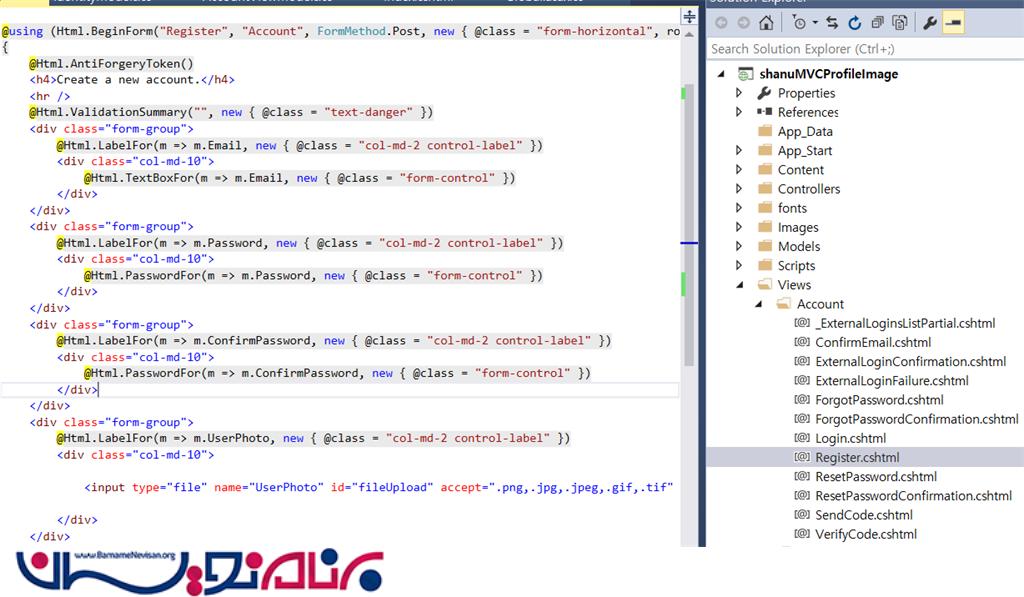Screen dimensions: 1024x597
Task: Click the Collapse All icon
Action: pos(877,23)
